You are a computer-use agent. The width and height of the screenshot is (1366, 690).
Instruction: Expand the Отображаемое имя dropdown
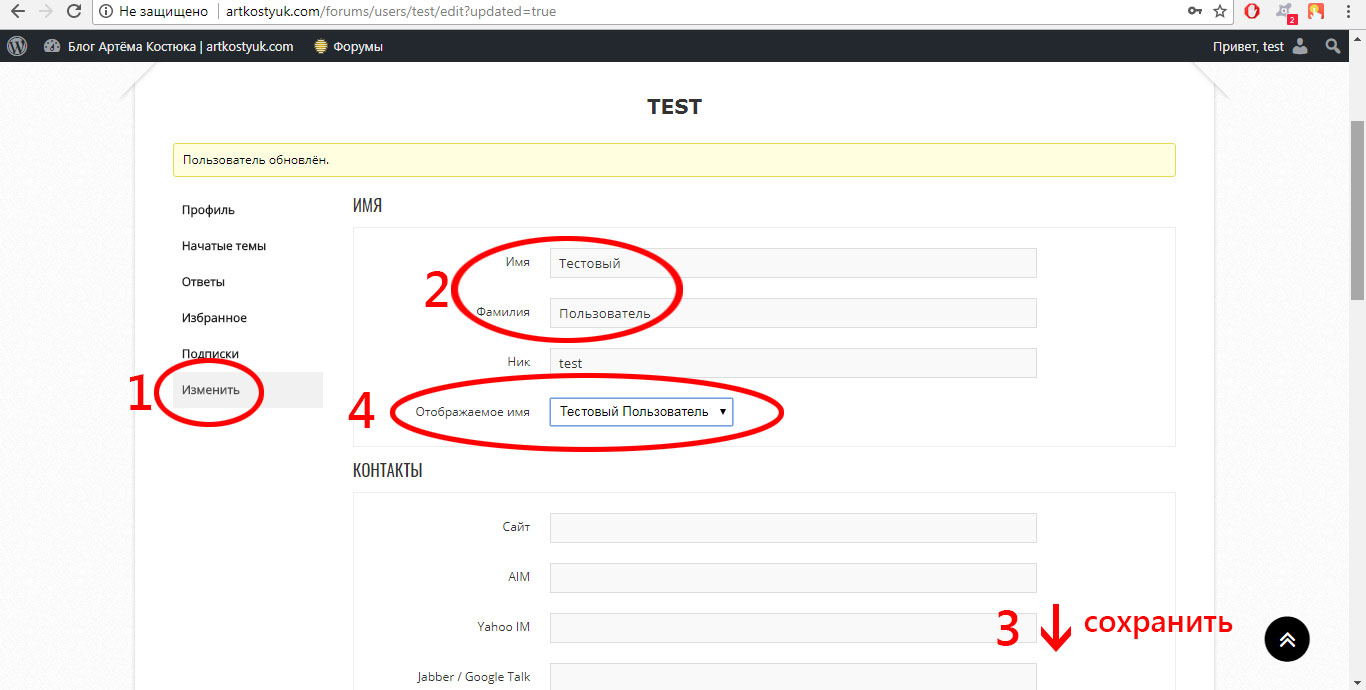point(641,412)
